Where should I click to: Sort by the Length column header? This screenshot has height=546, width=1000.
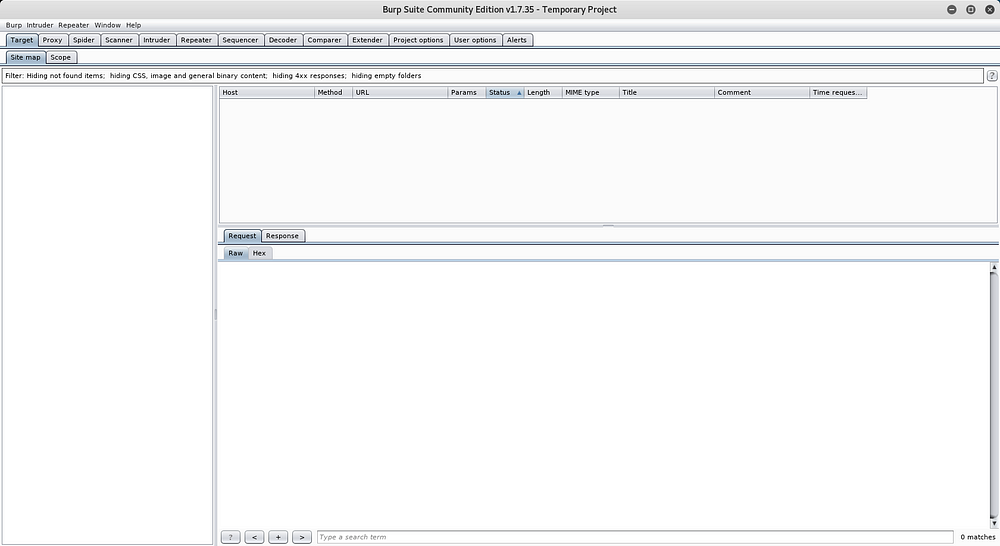[543, 92]
